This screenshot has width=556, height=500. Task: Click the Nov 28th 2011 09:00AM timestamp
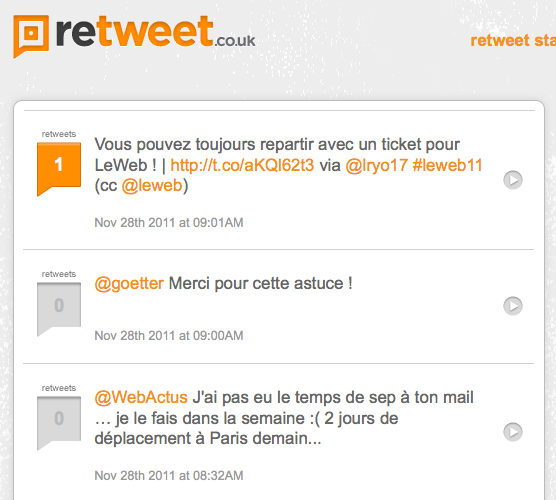click(x=169, y=335)
